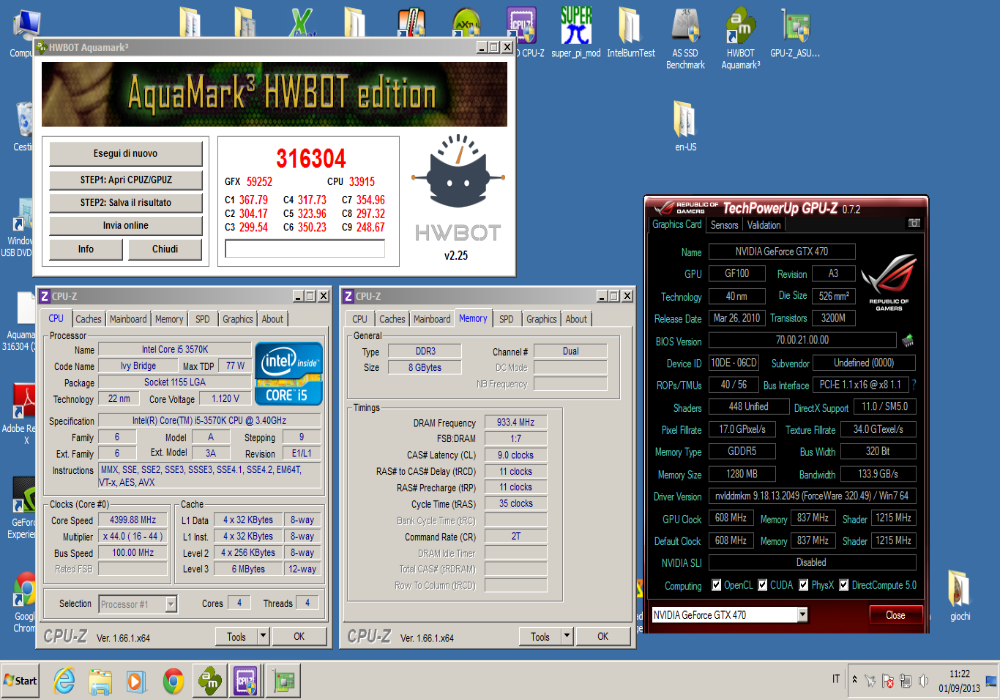The height and width of the screenshot is (700, 1000).
Task: Click the Invia online button
Action: click(x=126, y=226)
